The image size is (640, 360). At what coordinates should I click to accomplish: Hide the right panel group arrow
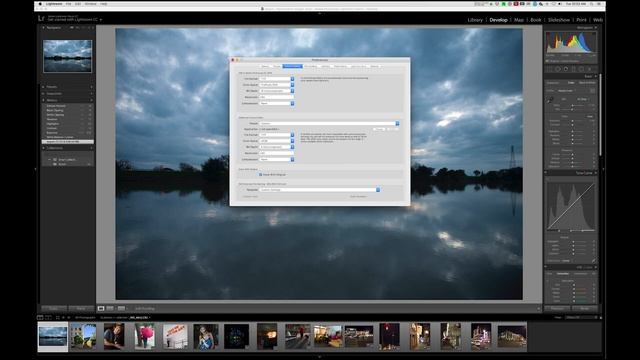(x=603, y=169)
